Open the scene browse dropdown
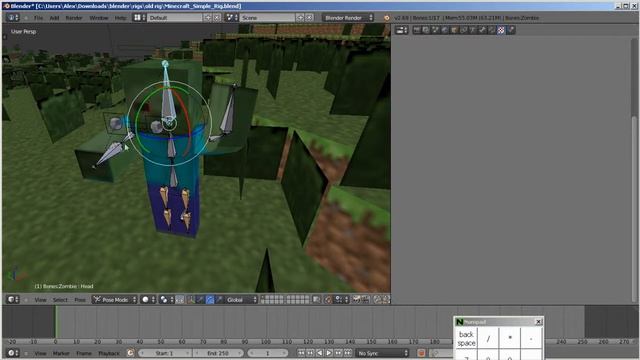 232,18
